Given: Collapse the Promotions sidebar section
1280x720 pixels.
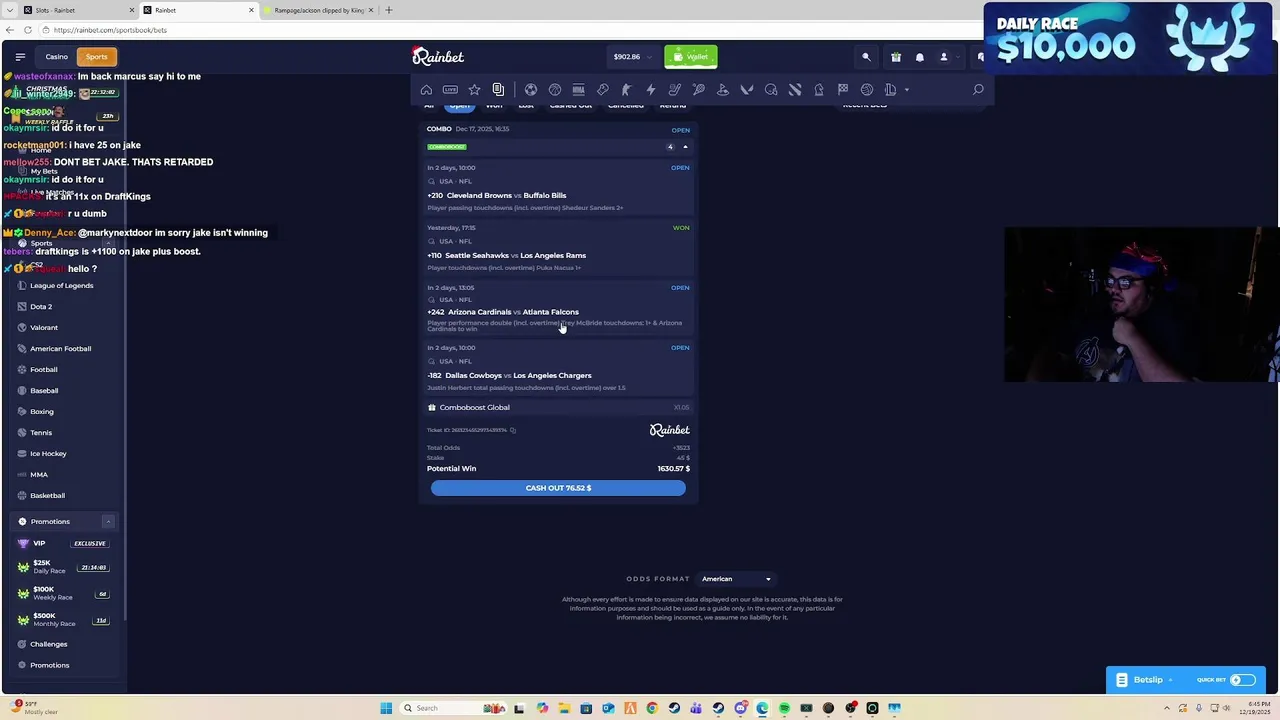Looking at the screenshot, I should (108, 522).
